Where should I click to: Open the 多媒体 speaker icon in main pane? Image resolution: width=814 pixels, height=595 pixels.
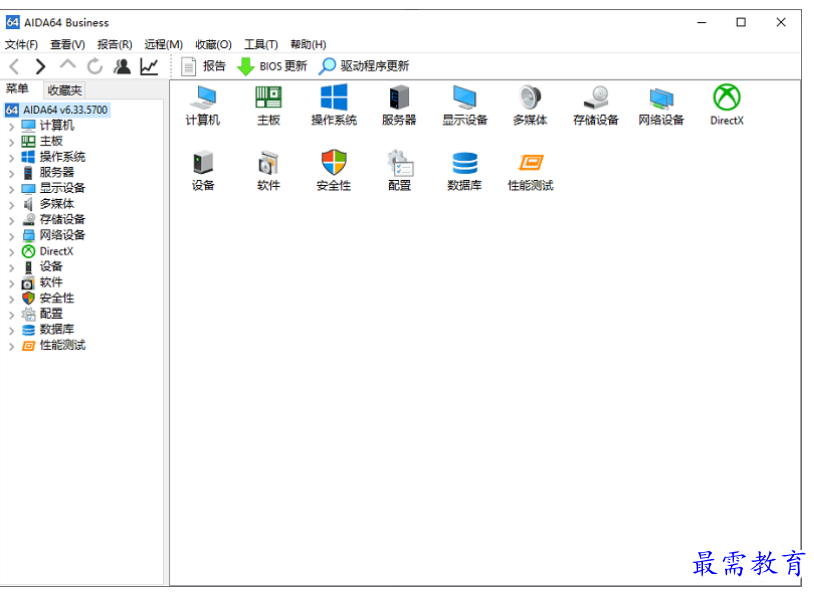click(x=530, y=105)
